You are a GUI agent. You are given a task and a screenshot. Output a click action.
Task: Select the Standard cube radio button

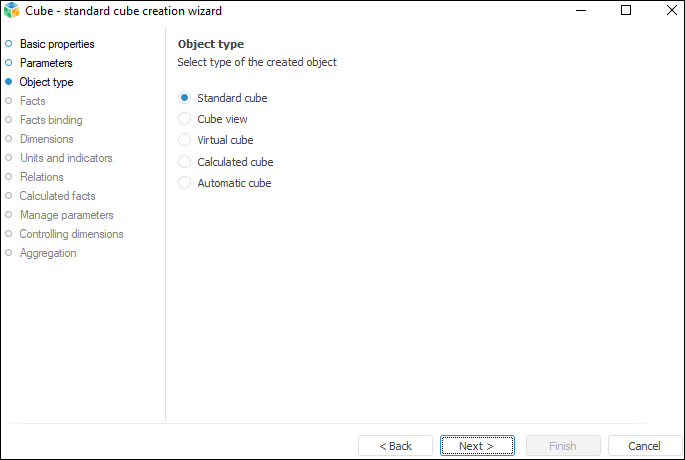[184, 98]
